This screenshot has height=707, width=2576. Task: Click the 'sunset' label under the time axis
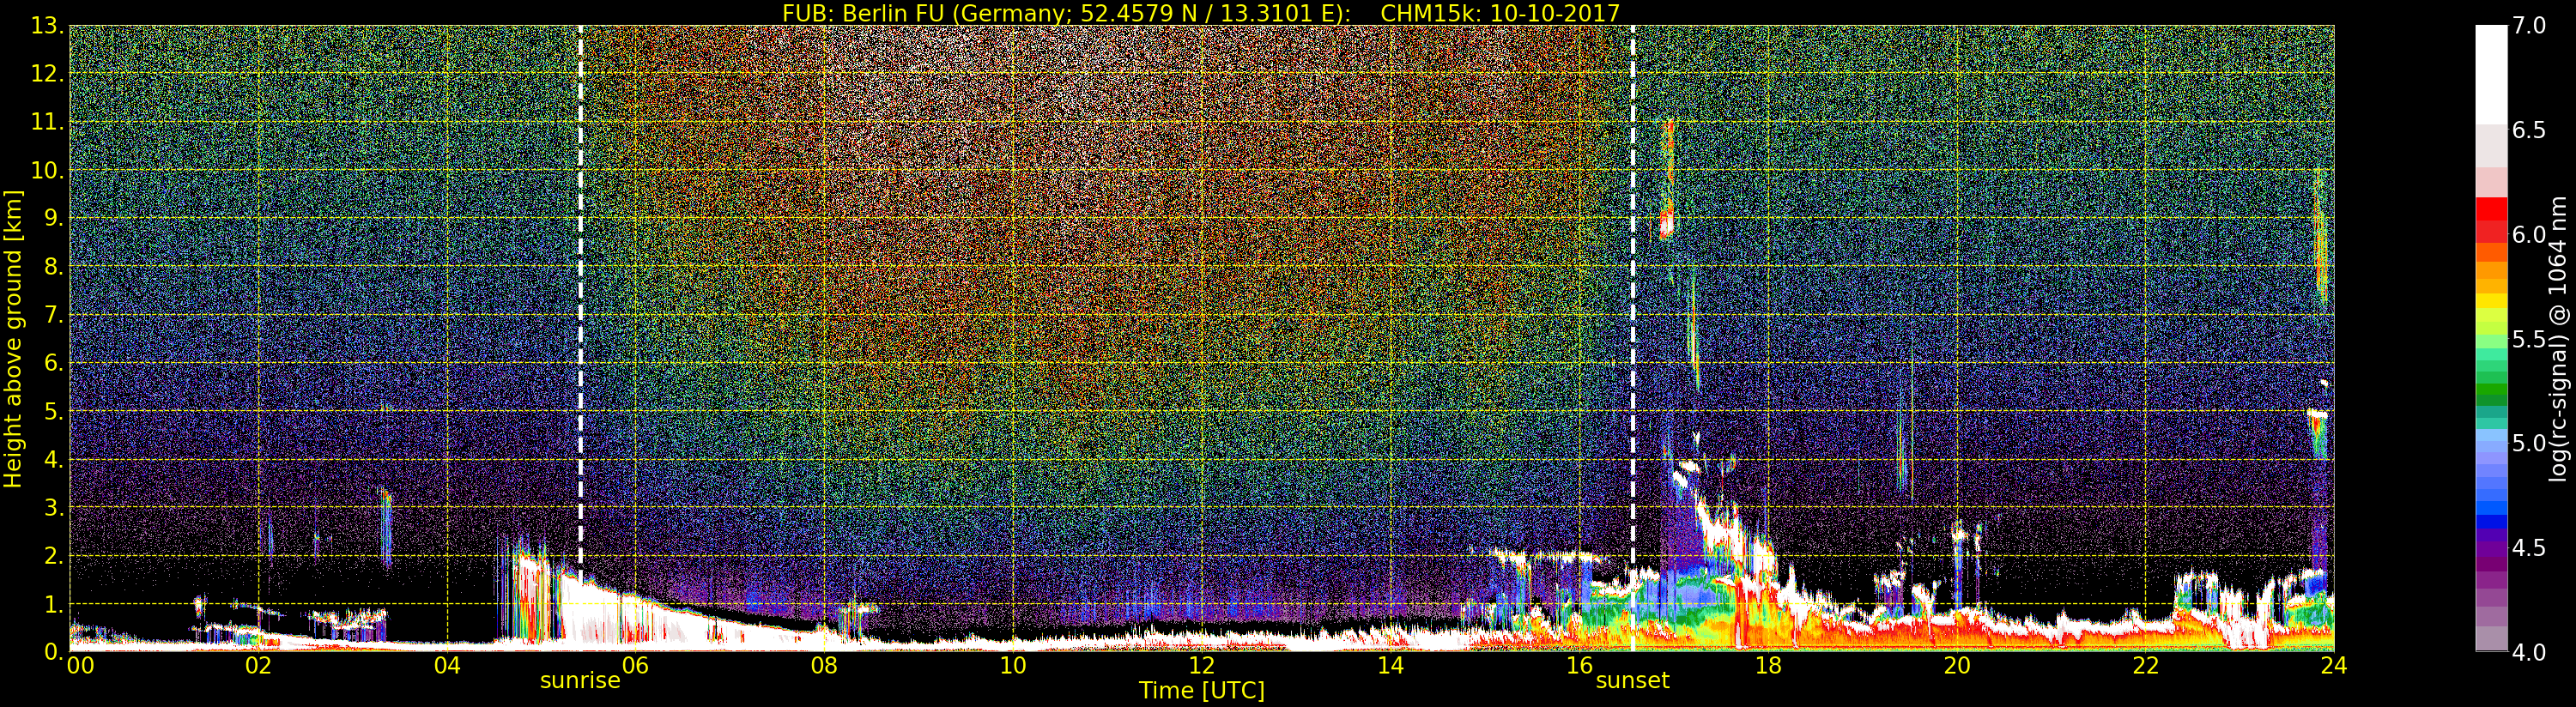tap(1633, 681)
